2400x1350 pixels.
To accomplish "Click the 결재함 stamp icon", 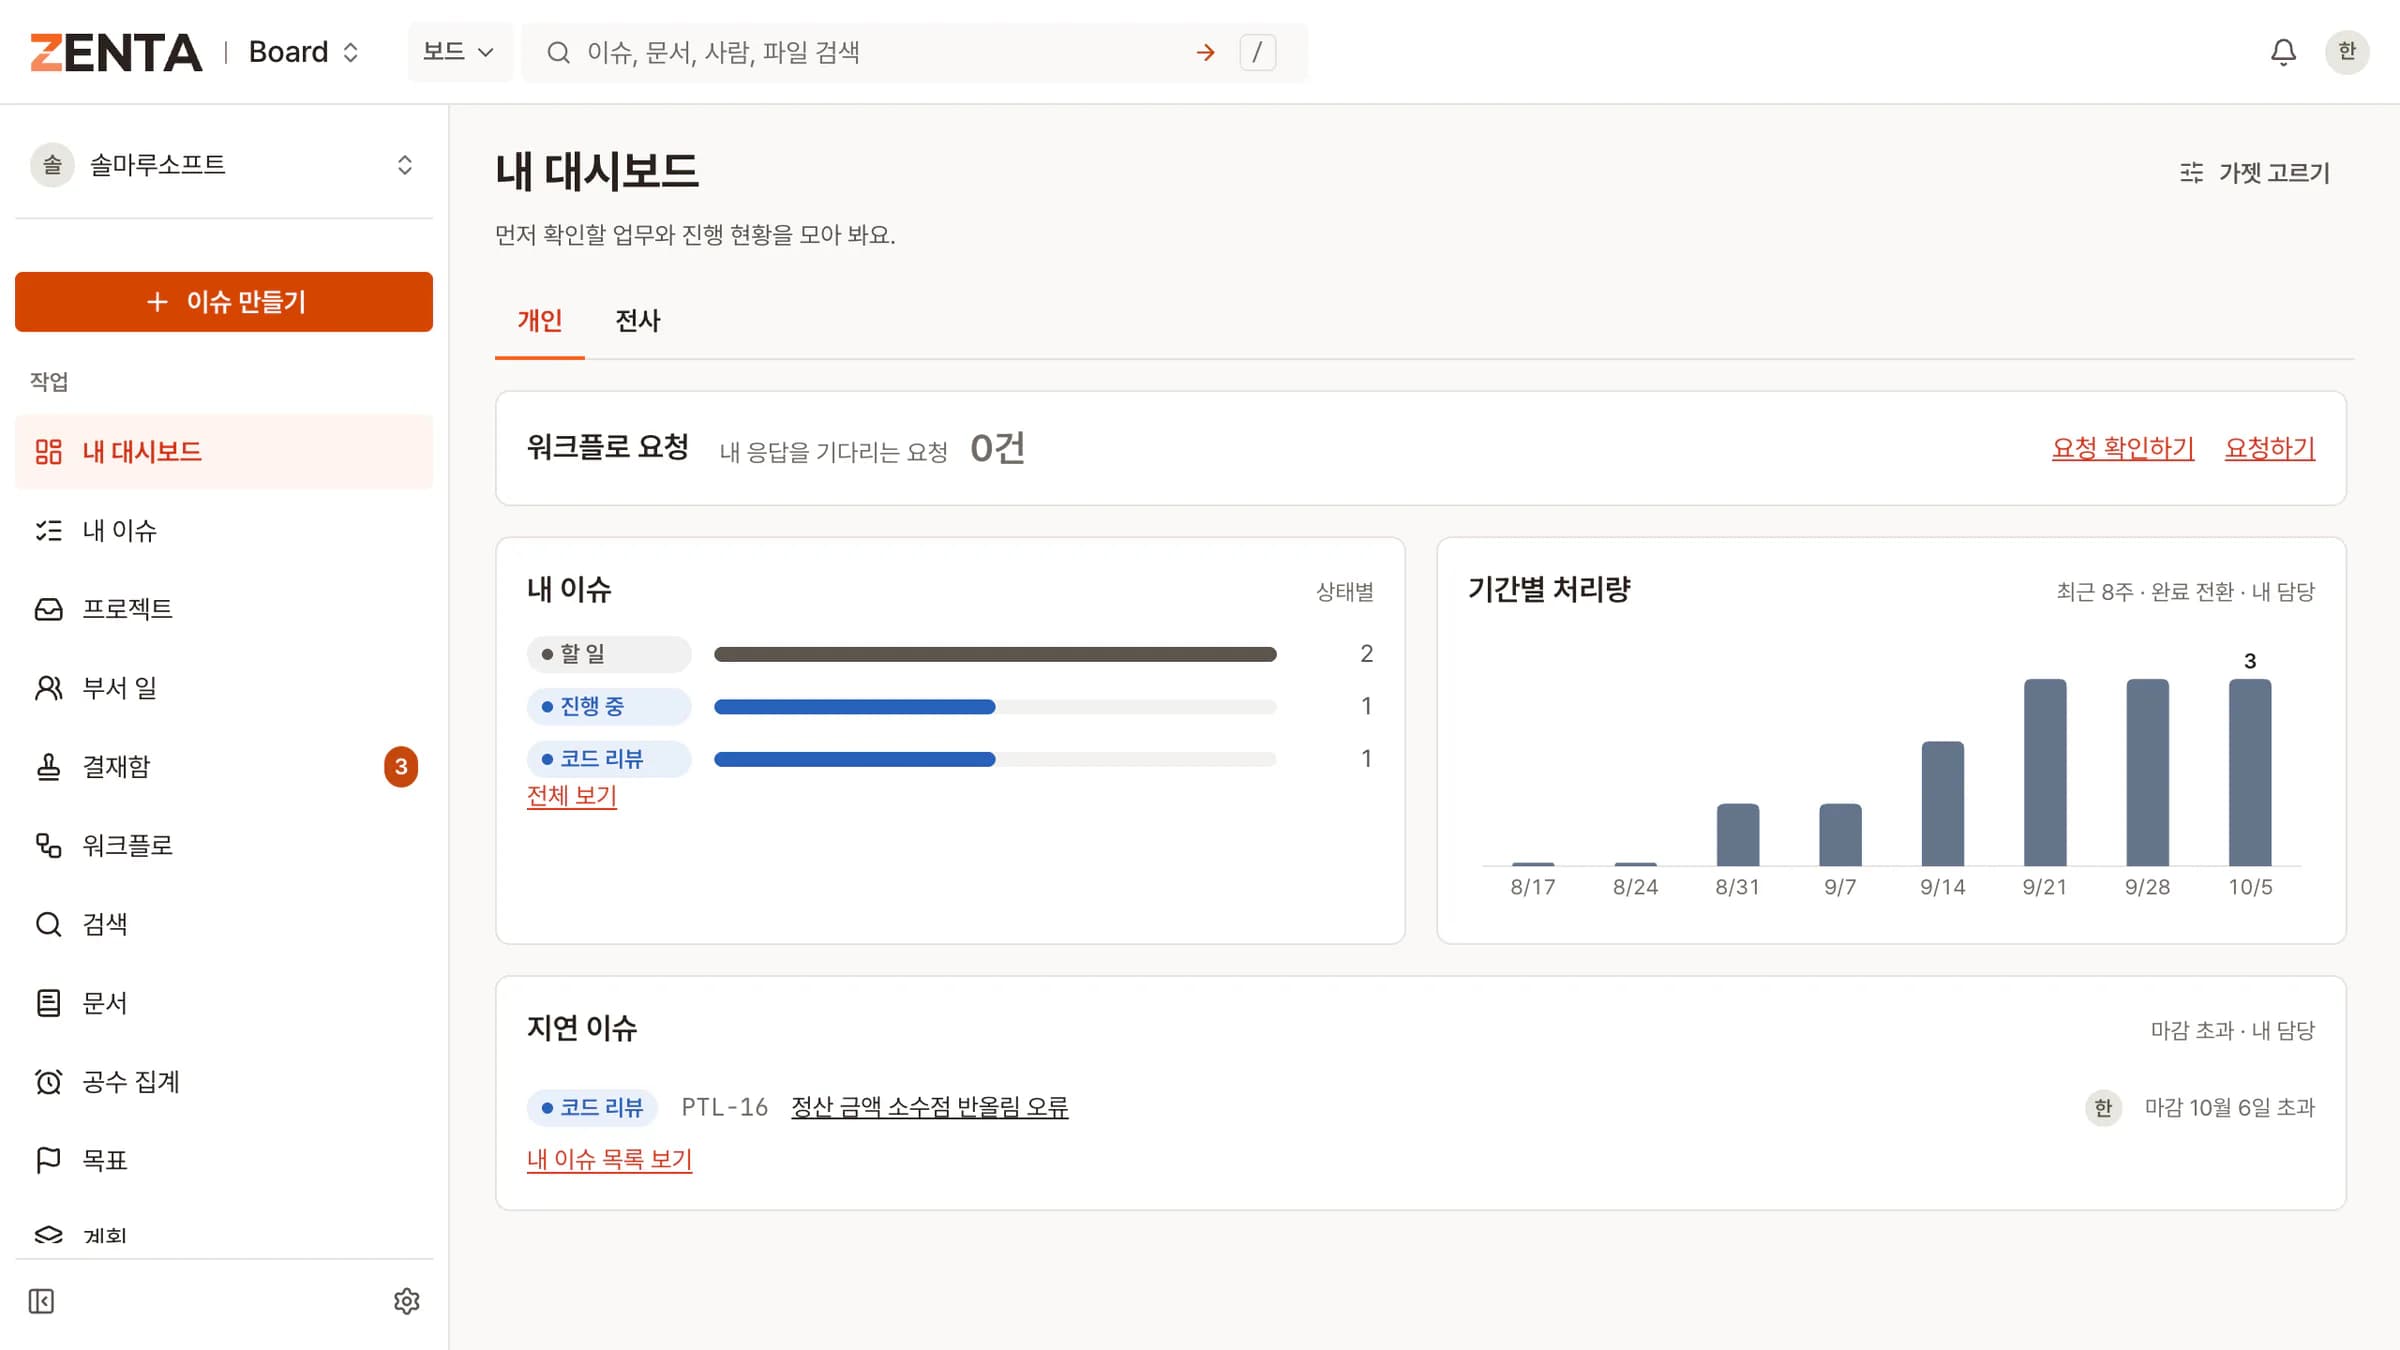I will (x=48, y=767).
